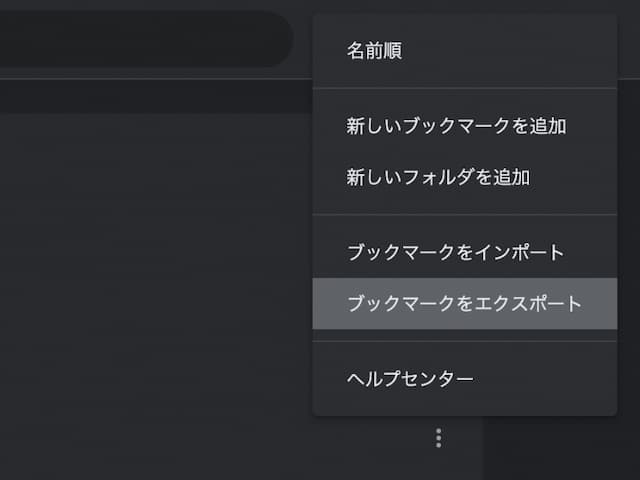This screenshot has height=480, width=640.
Task: Choose the highlighted ブックマークをエクスポート item
Action: pos(464,304)
